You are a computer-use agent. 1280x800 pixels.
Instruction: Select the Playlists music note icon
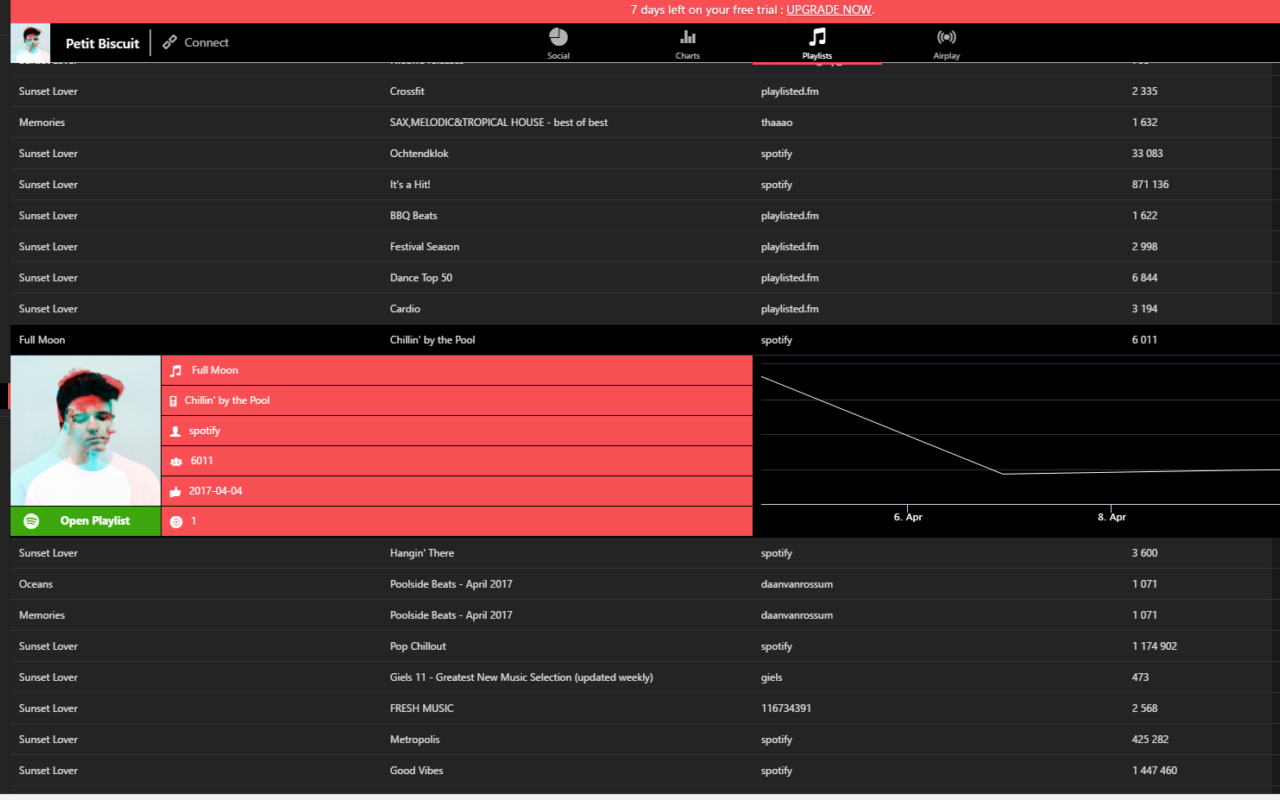tap(817, 37)
